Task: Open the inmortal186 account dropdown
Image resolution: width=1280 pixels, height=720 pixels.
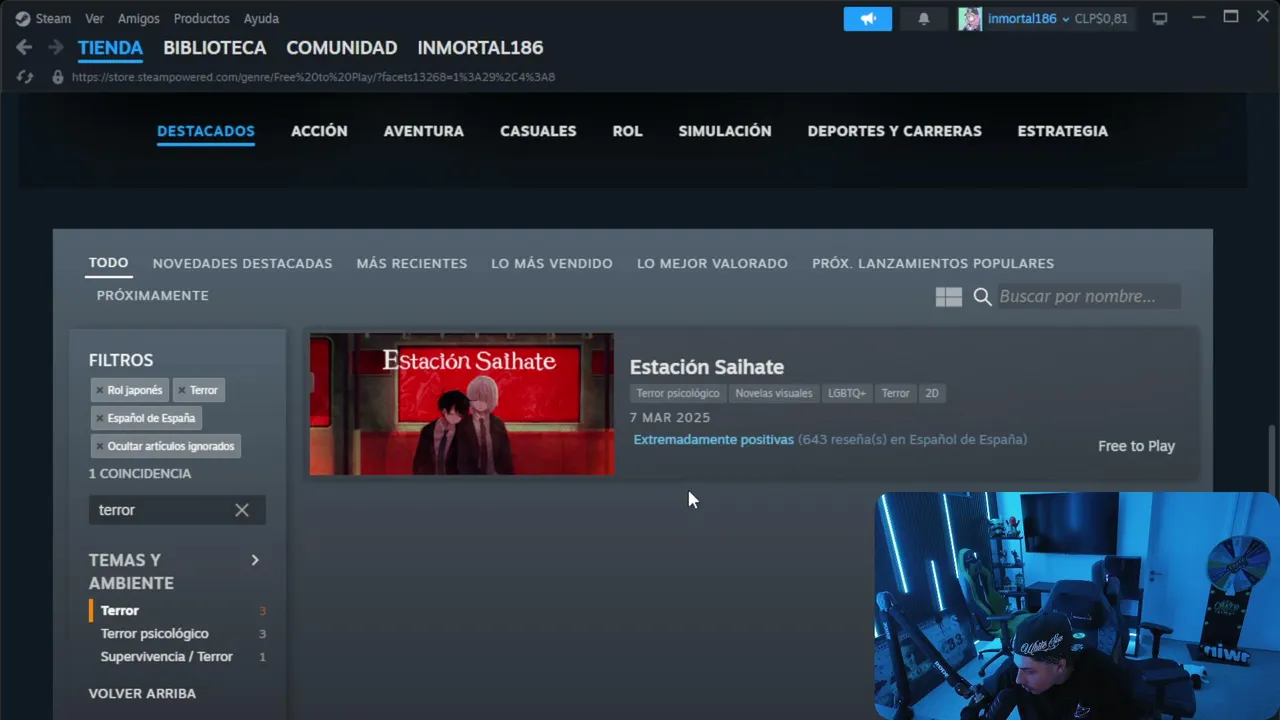Action: pyautogui.click(x=1029, y=19)
